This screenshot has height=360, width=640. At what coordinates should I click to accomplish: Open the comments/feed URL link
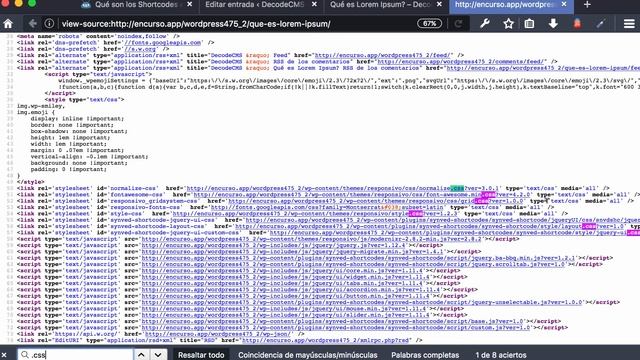pyautogui.click(x=462, y=62)
